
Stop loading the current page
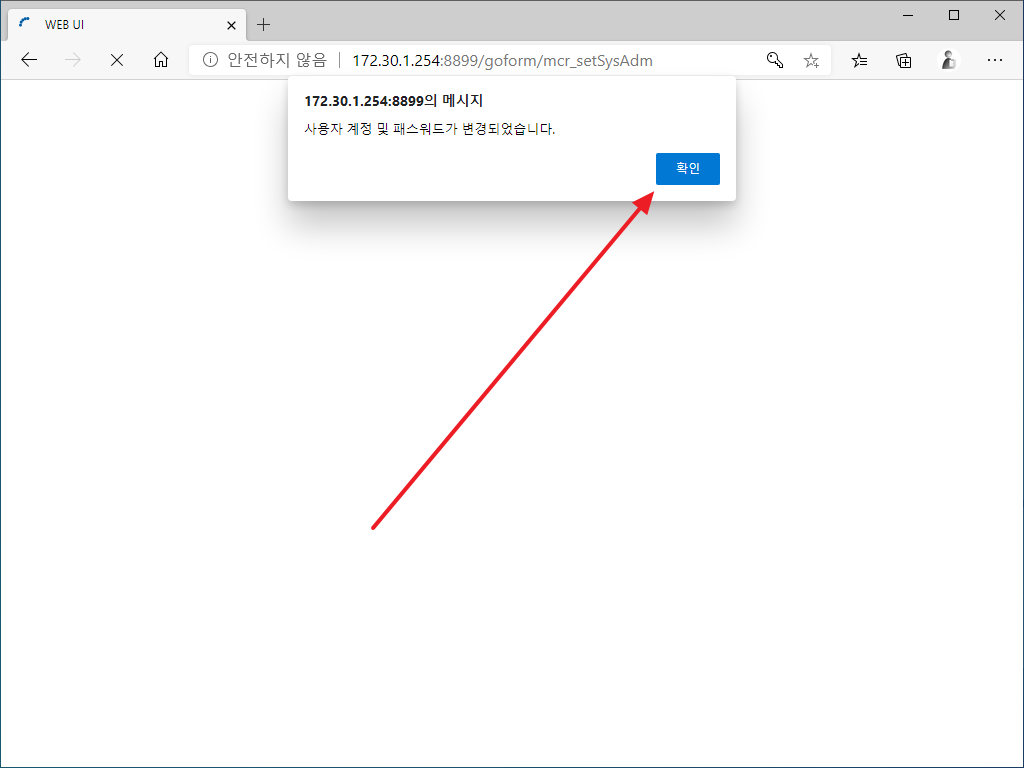[x=117, y=61]
